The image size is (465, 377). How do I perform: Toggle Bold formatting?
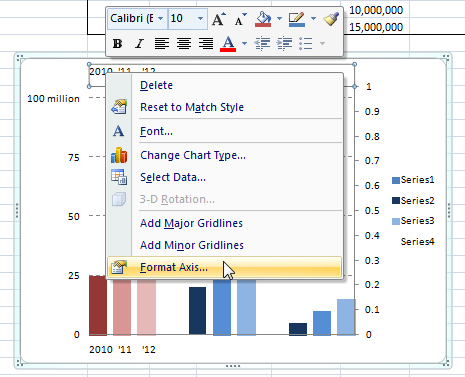click(117, 44)
